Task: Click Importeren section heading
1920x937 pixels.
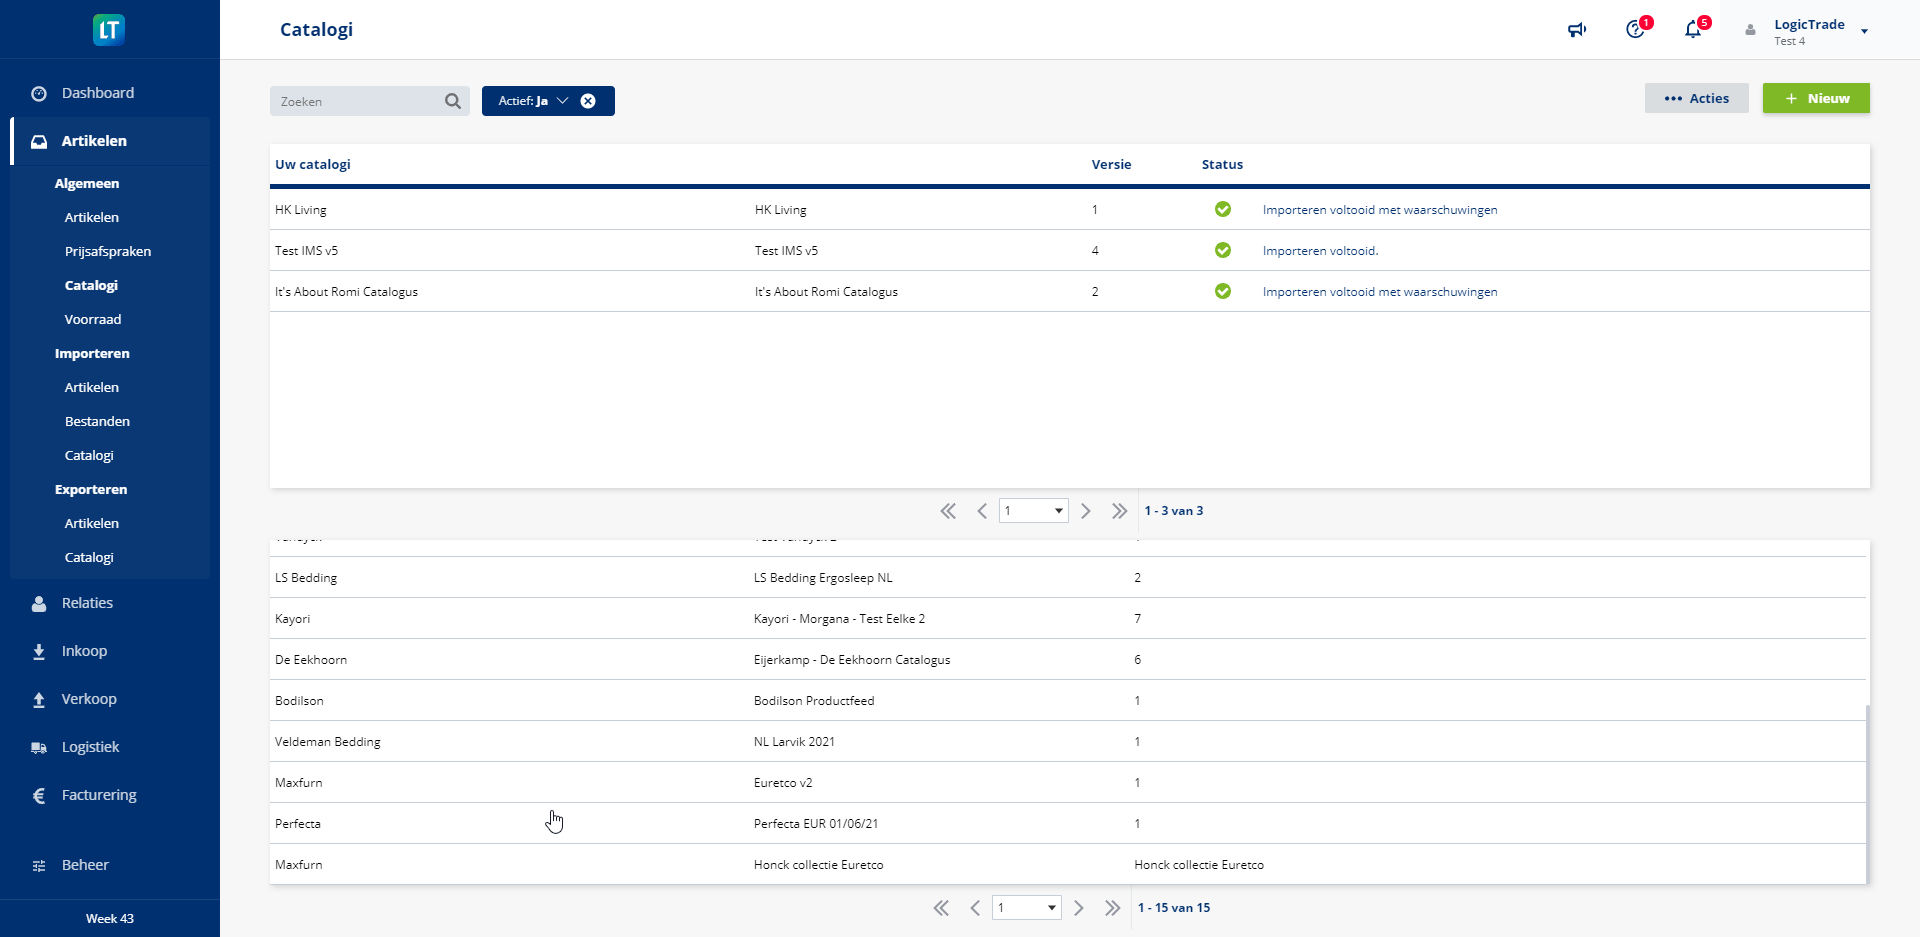Action: [92, 353]
